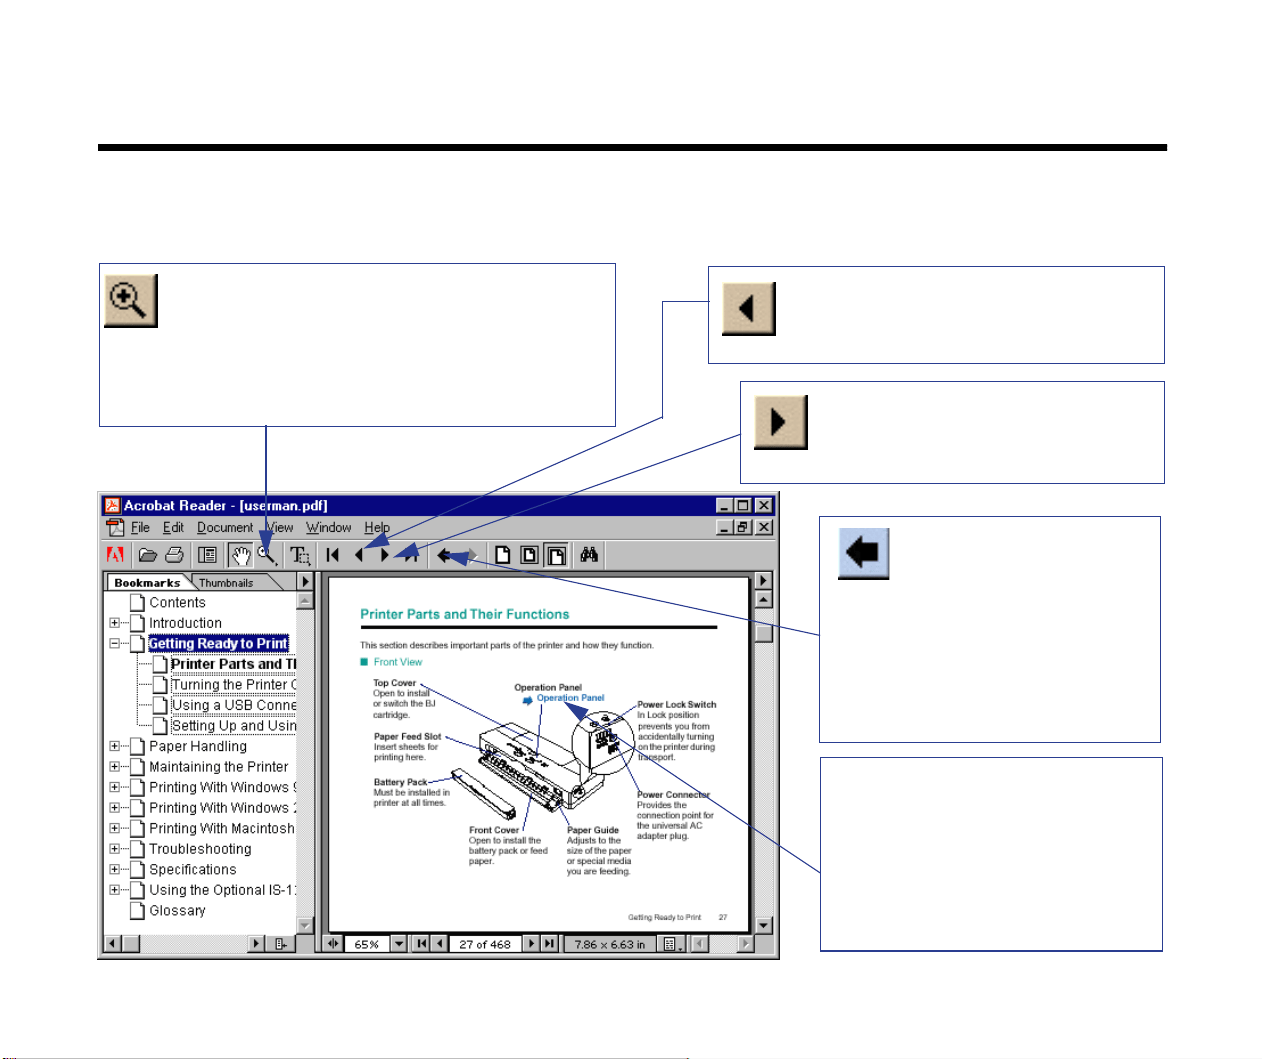Screen dimensions: 1262x1059
Task: Click the Next Page toolbar arrow
Action: (384, 555)
